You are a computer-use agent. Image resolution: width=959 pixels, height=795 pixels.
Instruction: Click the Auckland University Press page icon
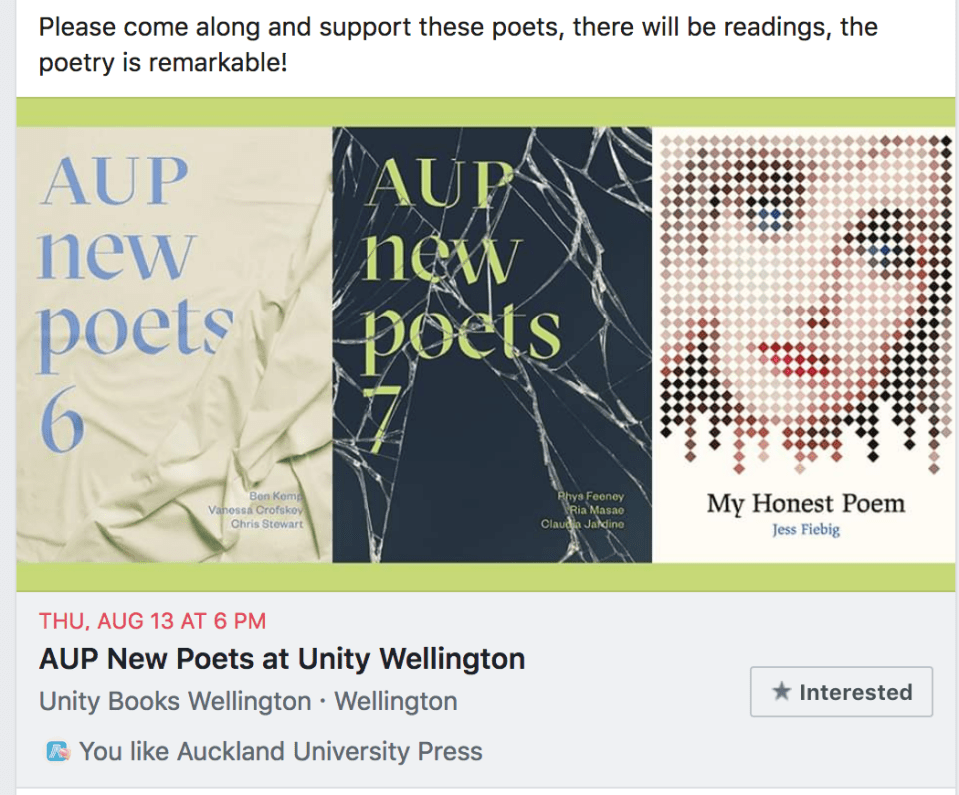tap(58, 751)
